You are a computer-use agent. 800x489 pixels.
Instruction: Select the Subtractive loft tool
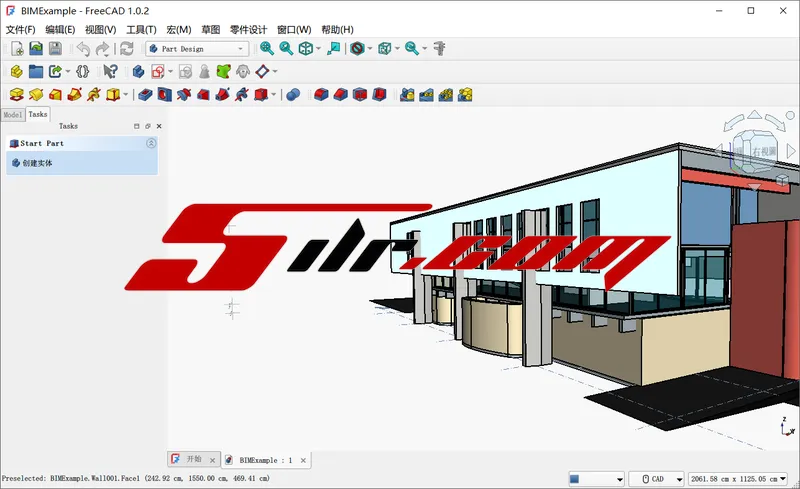coord(203,94)
